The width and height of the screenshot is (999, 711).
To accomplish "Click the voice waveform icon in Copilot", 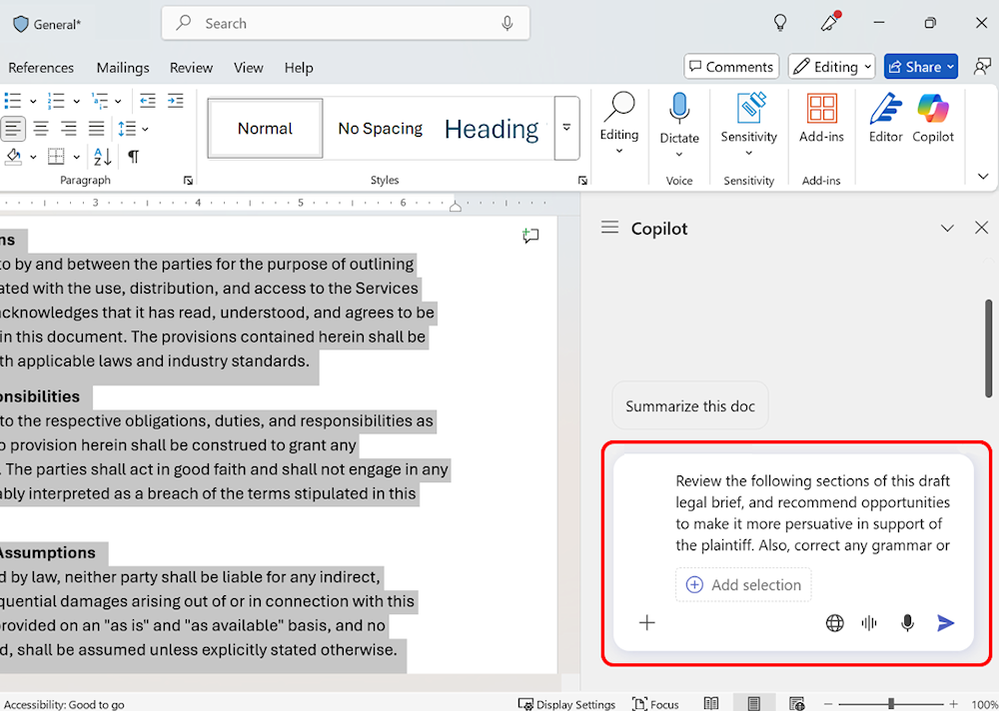I will 869,622.
